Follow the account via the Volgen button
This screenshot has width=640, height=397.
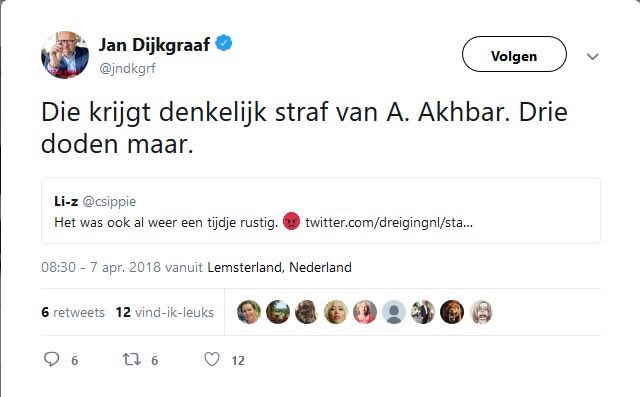coord(514,54)
